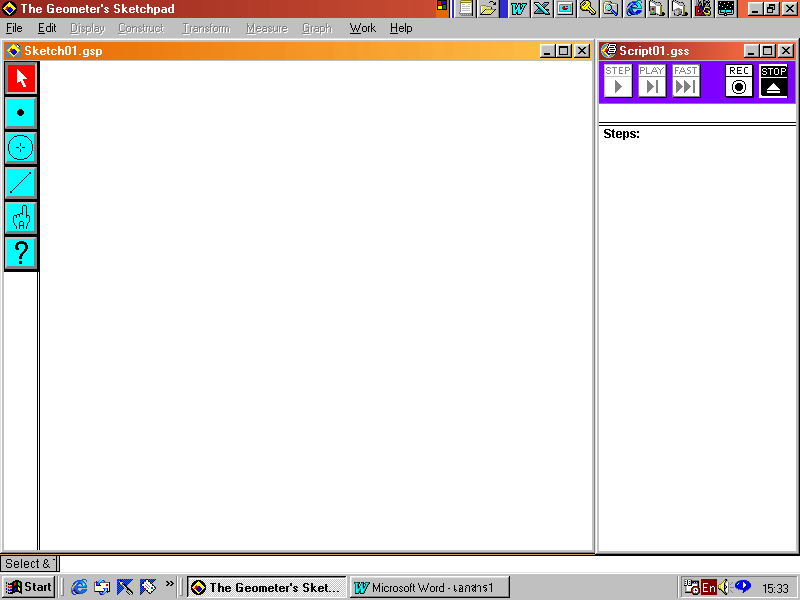800x600 pixels.
Task: Select the Object Information question-mark tool
Action: 20,253
